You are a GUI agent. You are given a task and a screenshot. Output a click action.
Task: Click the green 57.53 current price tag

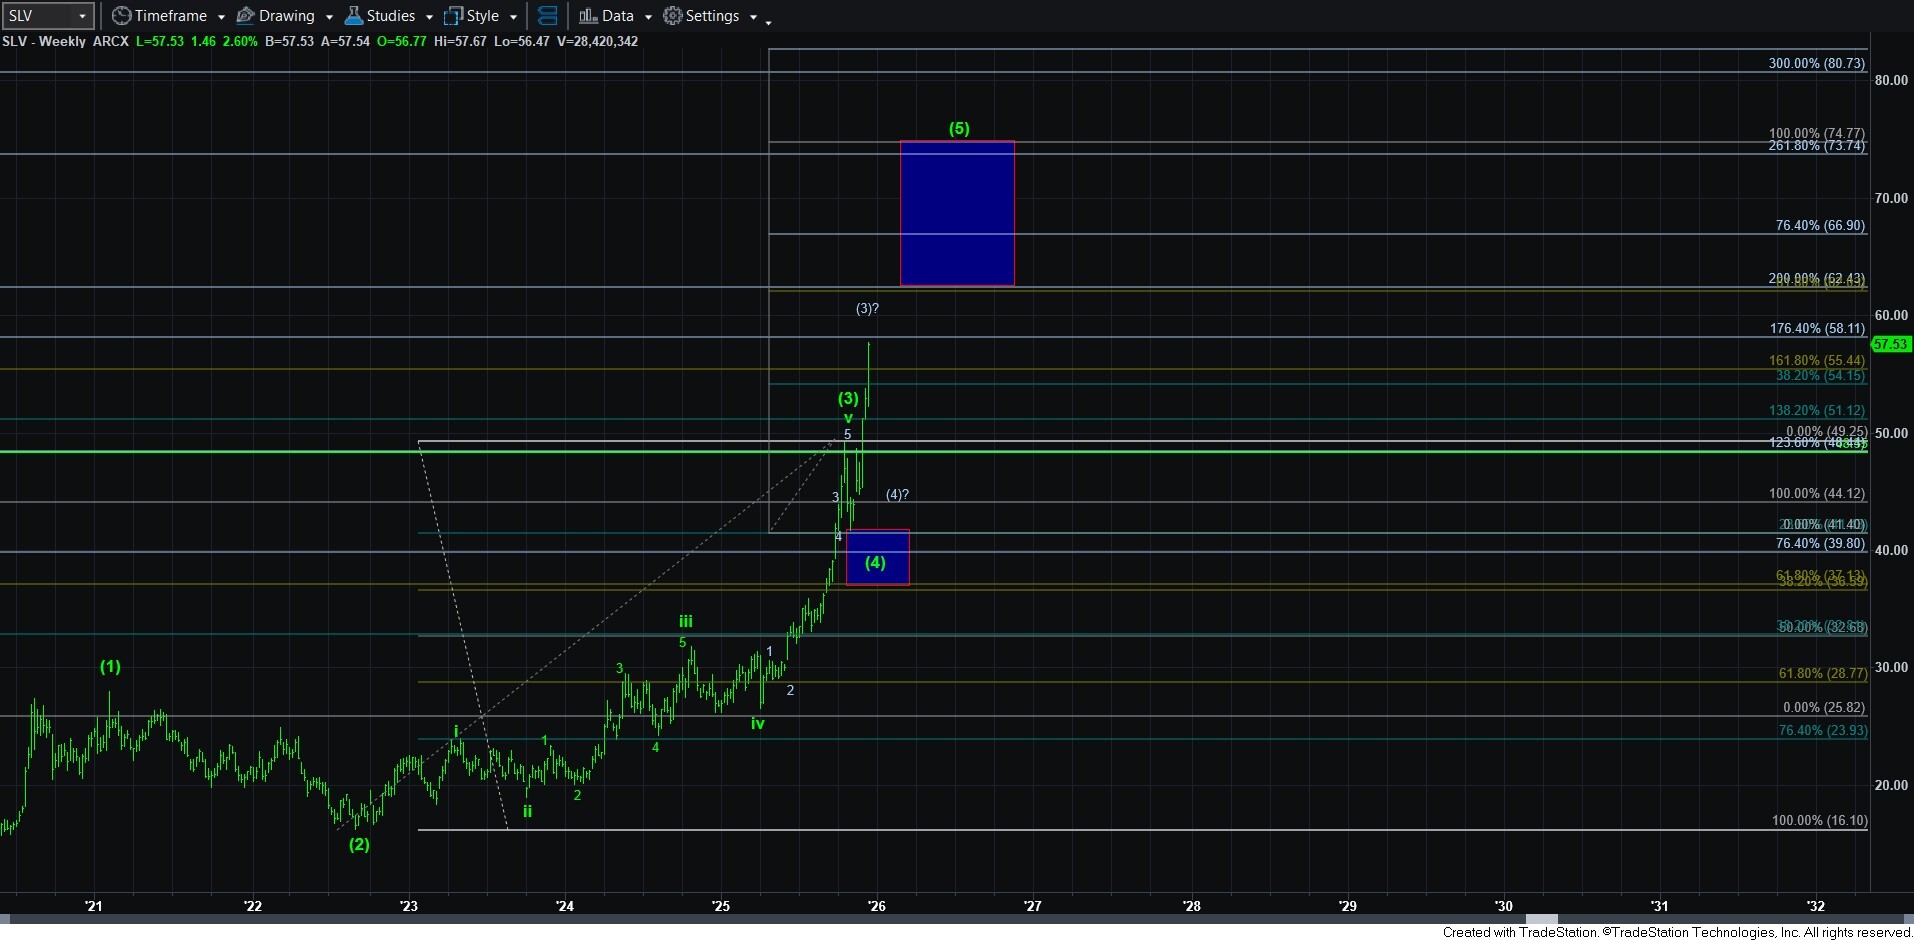click(x=1891, y=344)
